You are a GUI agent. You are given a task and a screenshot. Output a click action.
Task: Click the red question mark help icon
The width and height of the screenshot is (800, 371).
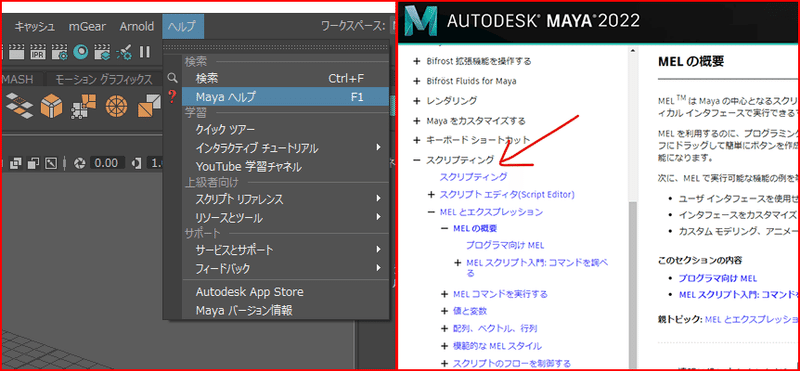(172, 95)
